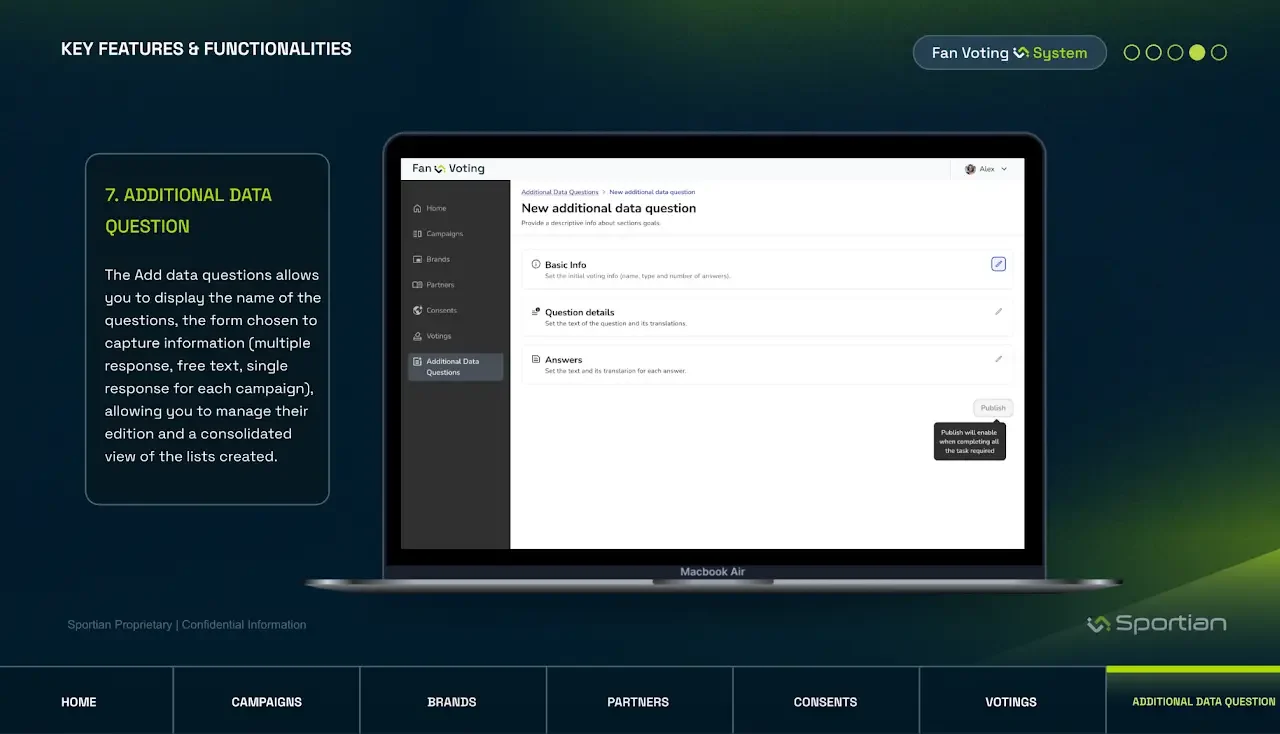This screenshot has width=1280, height=734.
Task: Follow the Additional Data Questions breadcrumb link
Action: [x=559, y=192]
